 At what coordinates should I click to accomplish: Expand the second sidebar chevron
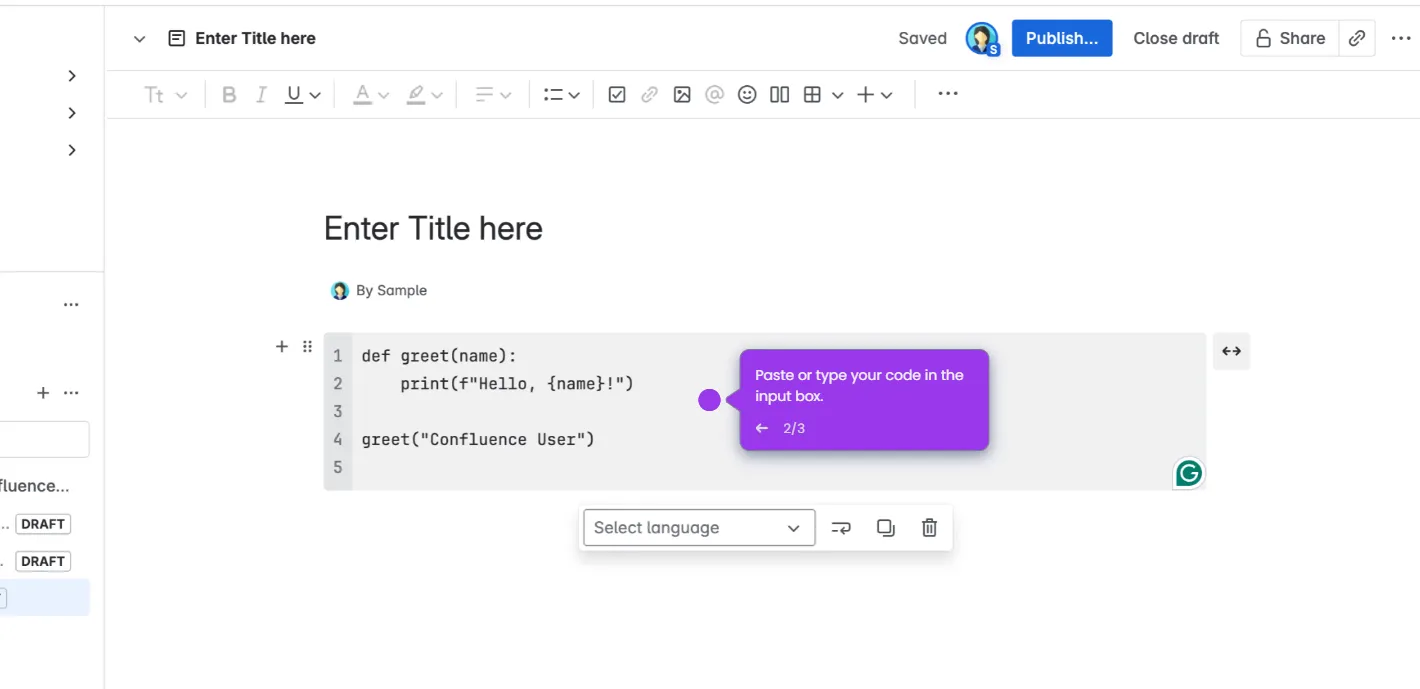72,113
